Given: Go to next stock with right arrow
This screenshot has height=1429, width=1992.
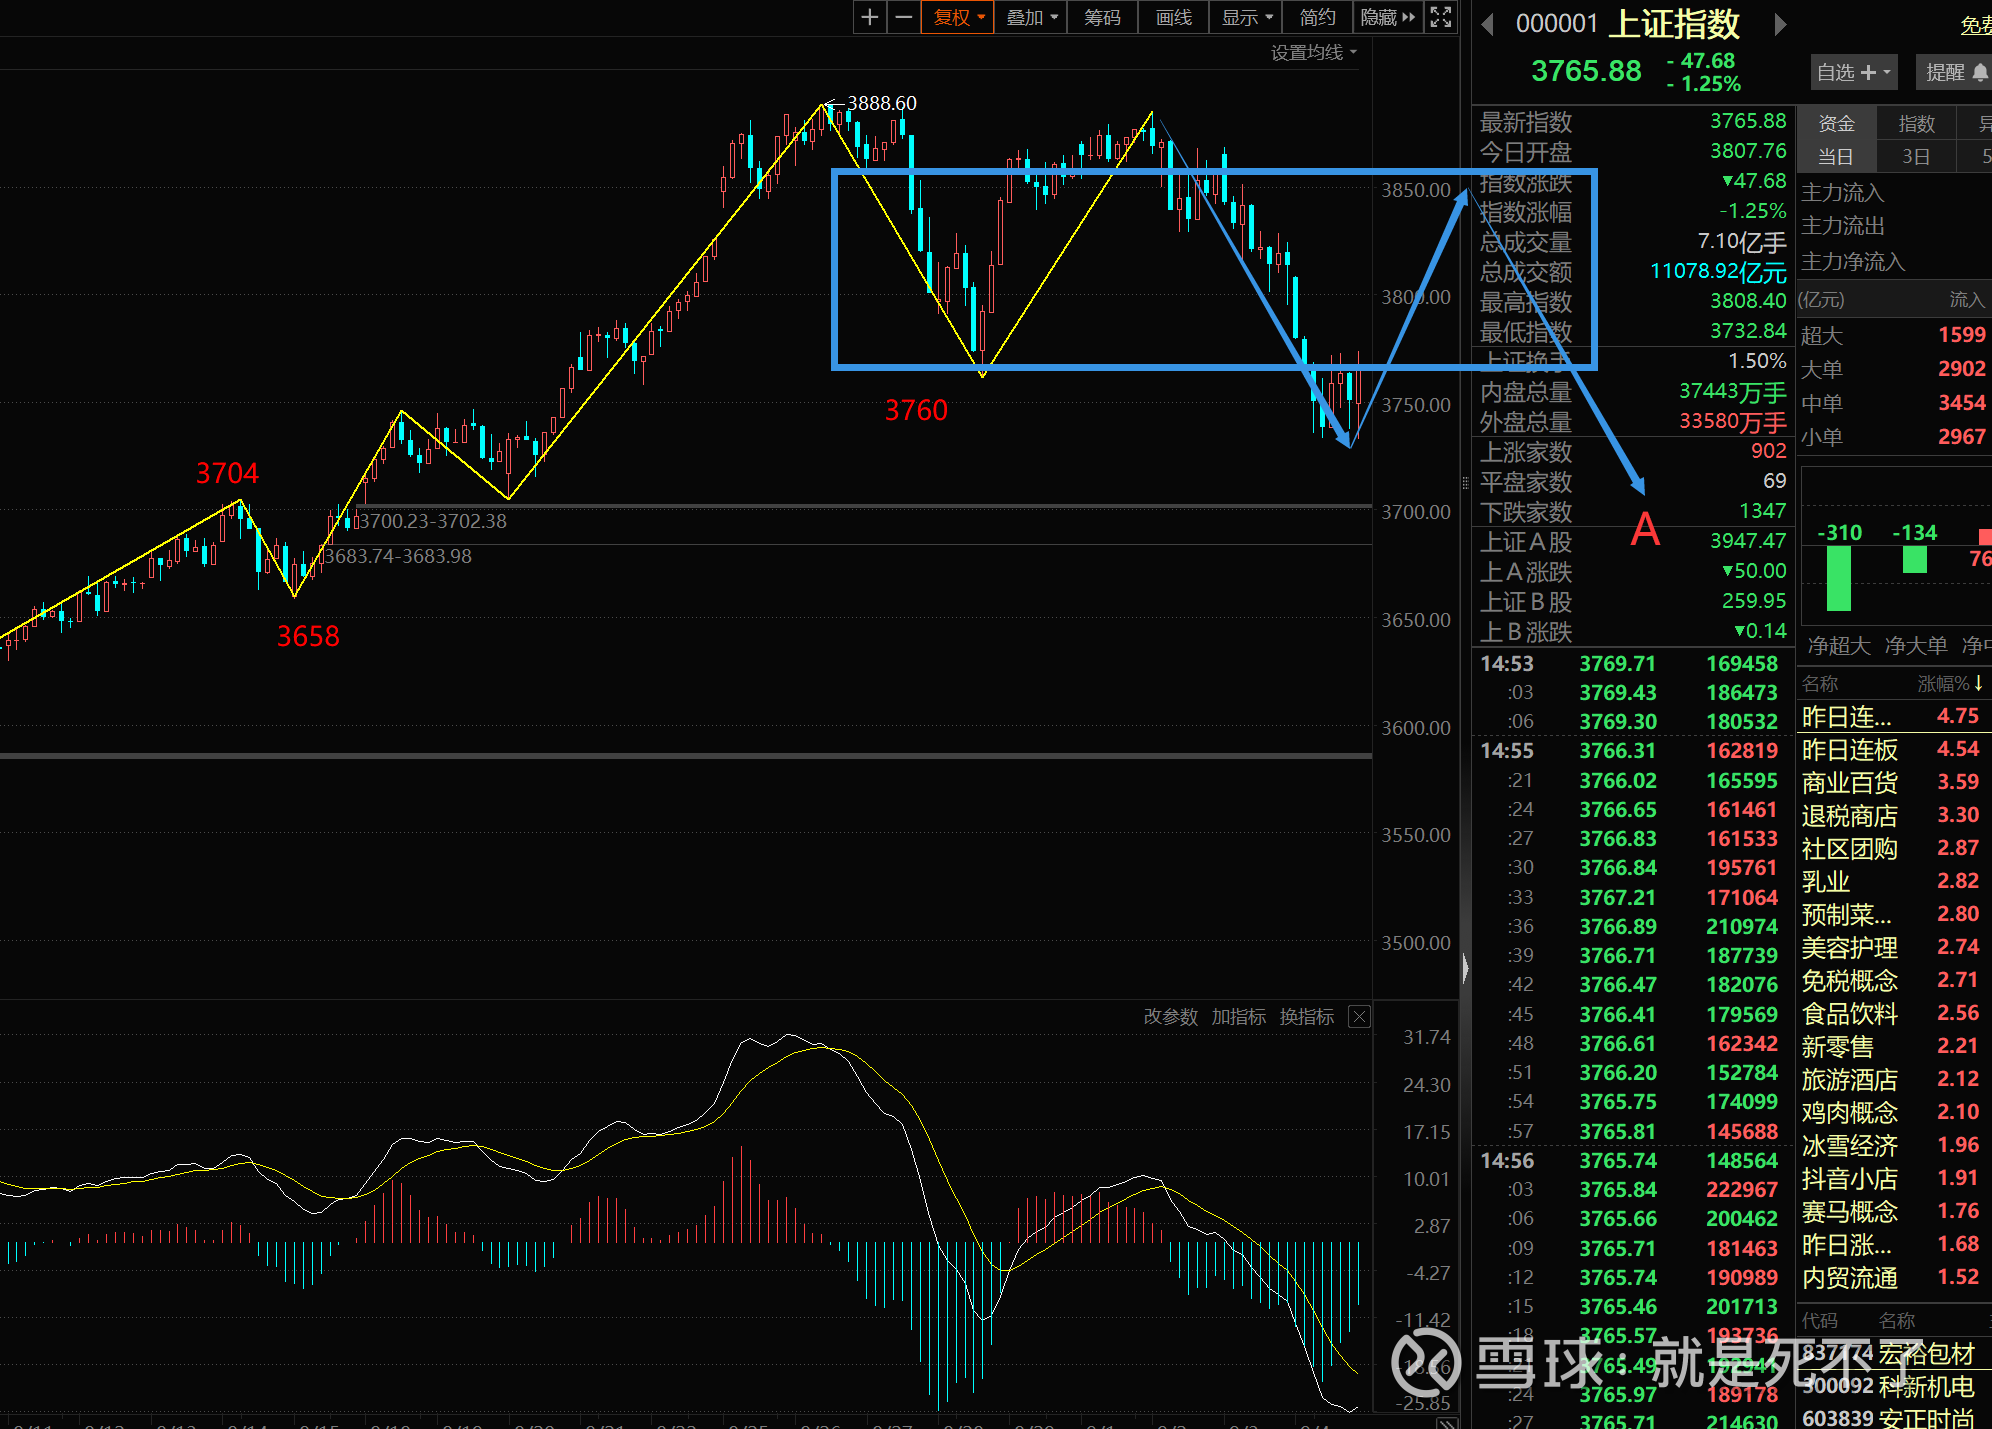Looking at the screenshot, I should 1780,24.
